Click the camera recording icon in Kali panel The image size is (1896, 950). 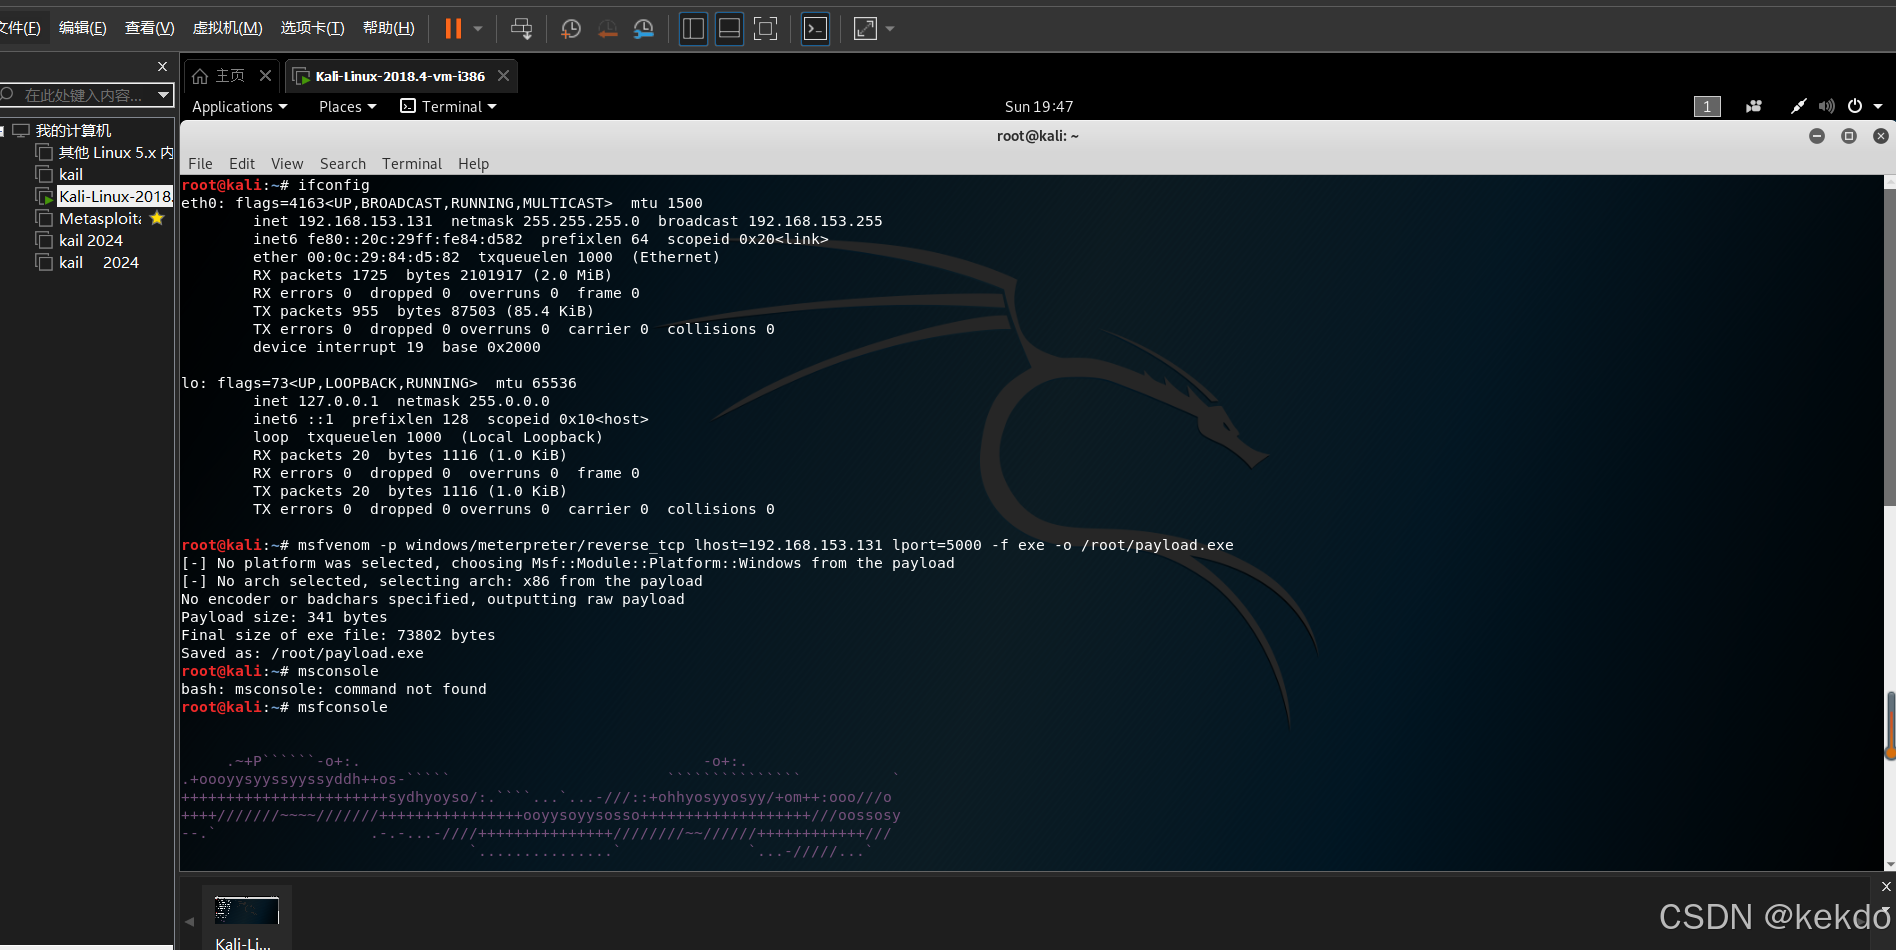click(x=1754, y=107)
